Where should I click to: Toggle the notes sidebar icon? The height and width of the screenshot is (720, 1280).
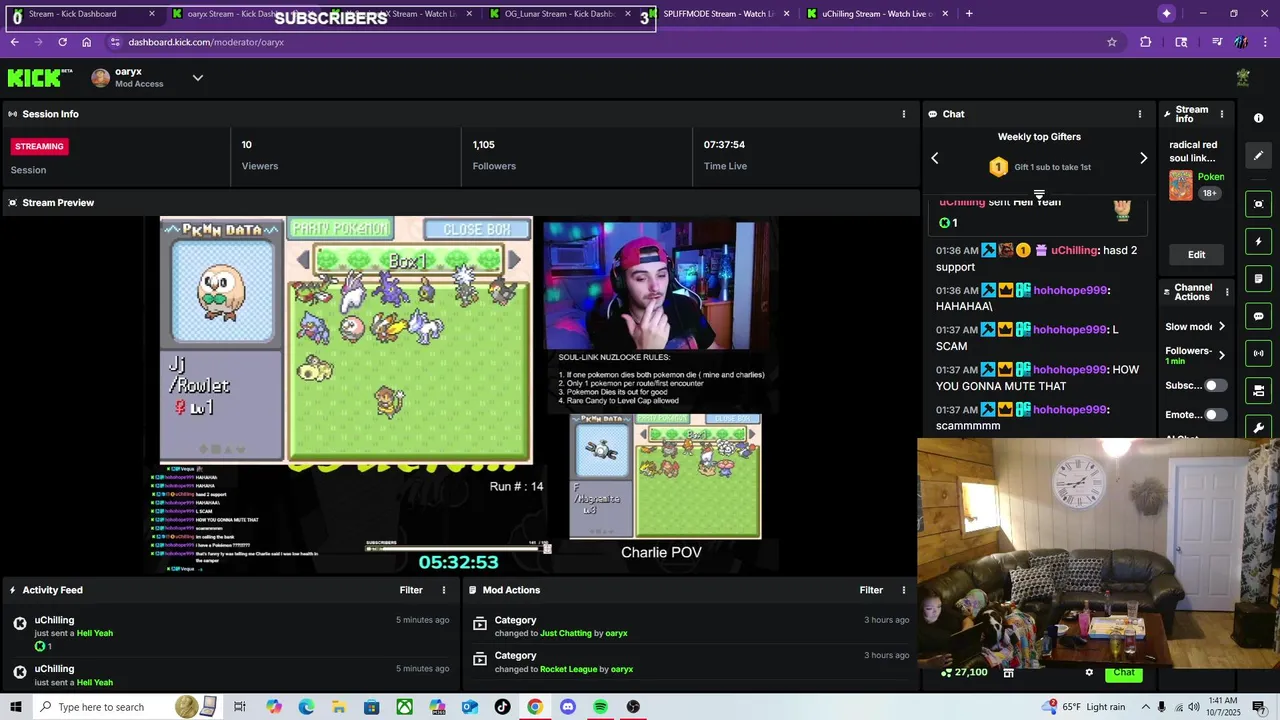coord(1258,279)
